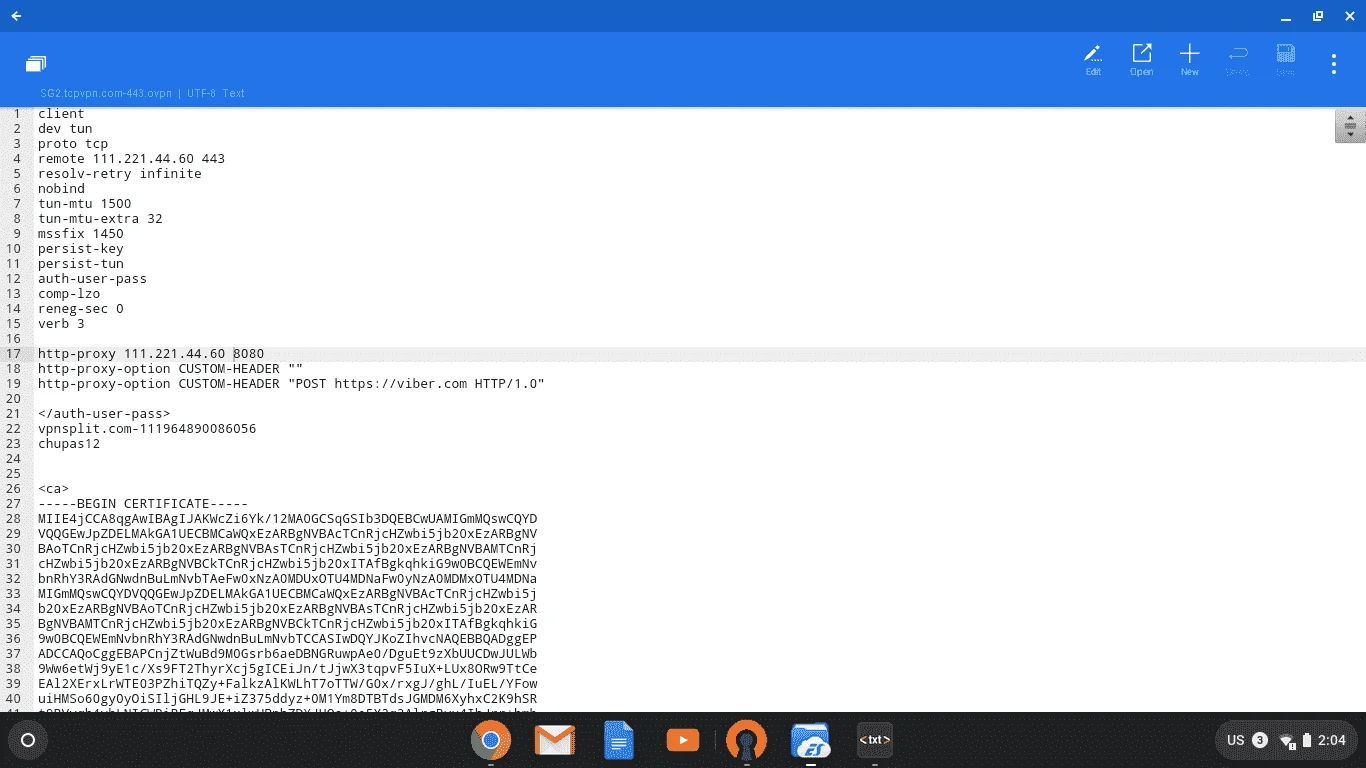Click the Open file icon
Screen dimensions: 1366x768
[x=1141, y=59]
